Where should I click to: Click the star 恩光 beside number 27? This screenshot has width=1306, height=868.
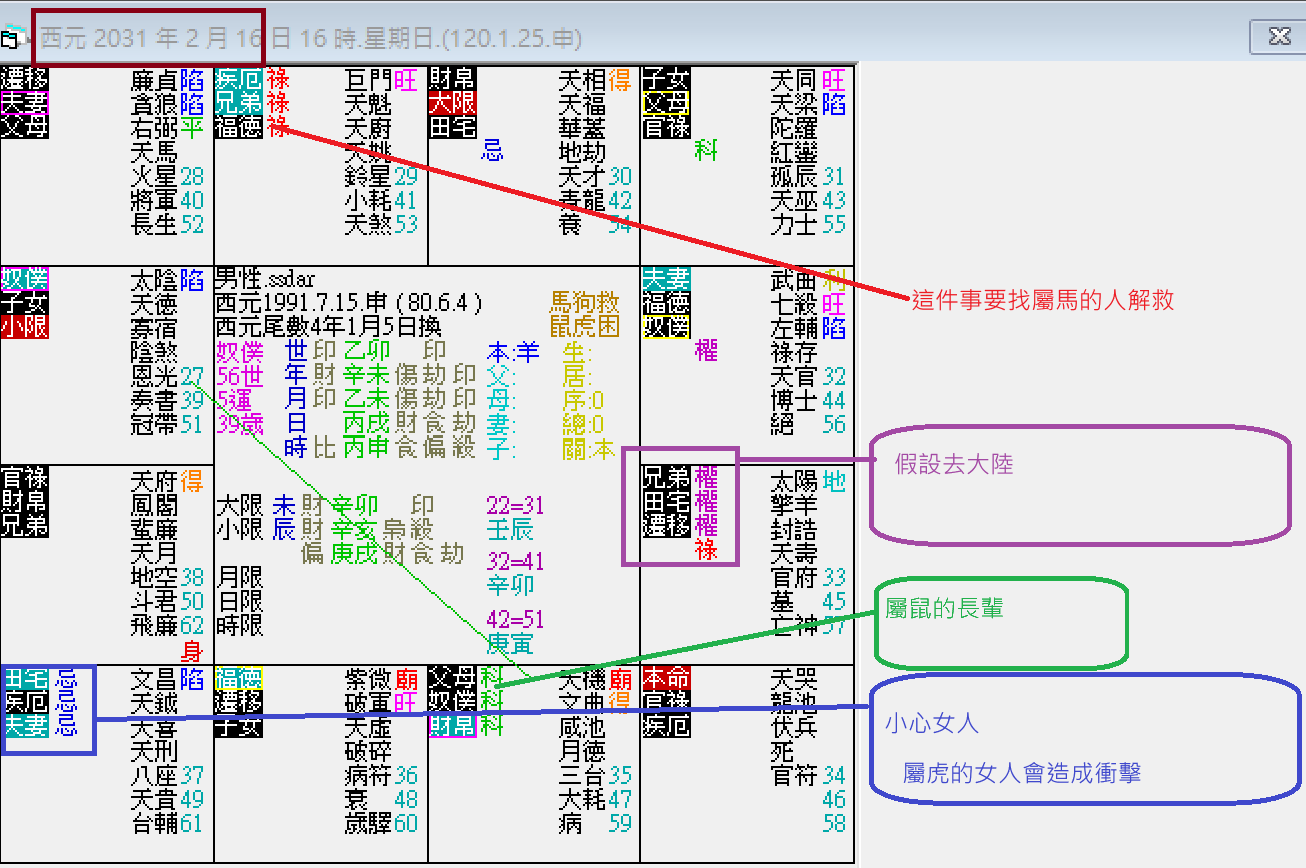tap(155, 375)
